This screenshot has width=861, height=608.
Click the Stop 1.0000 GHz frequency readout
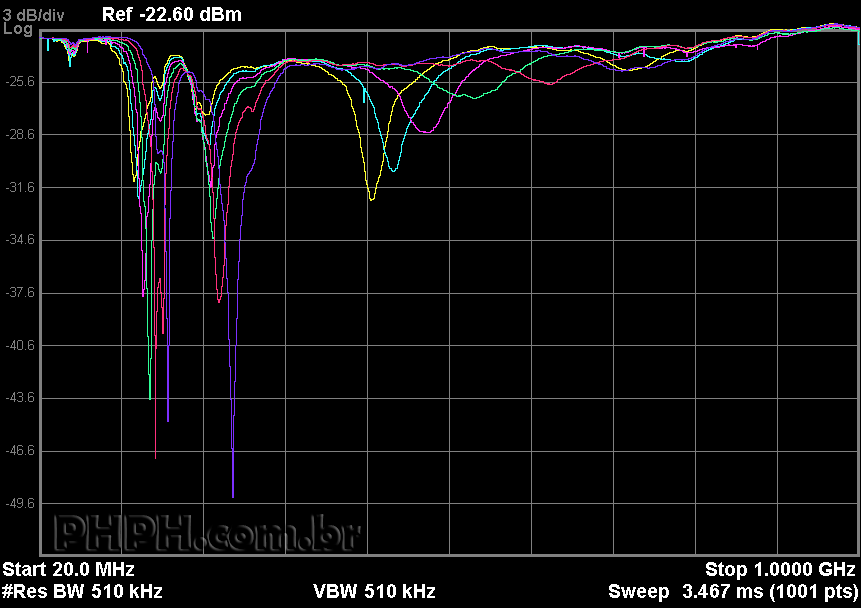point(780,570)
